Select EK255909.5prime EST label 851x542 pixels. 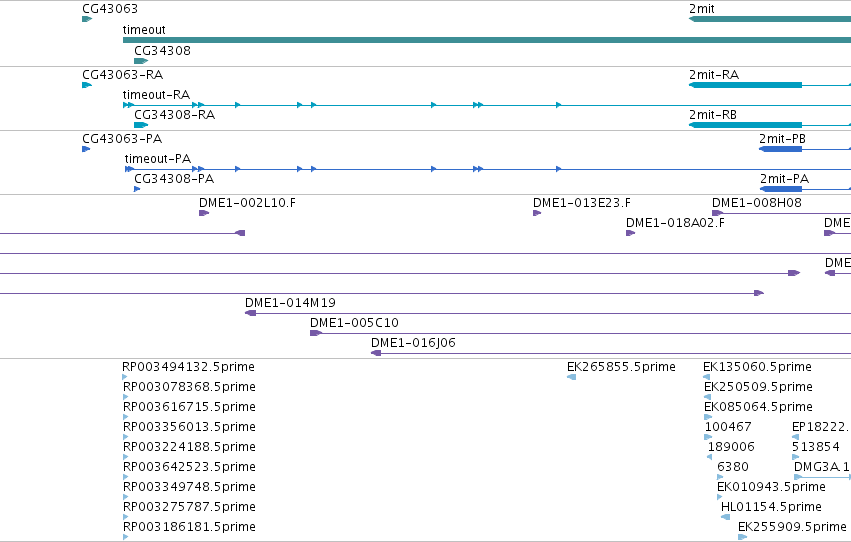tap(792, 527)
